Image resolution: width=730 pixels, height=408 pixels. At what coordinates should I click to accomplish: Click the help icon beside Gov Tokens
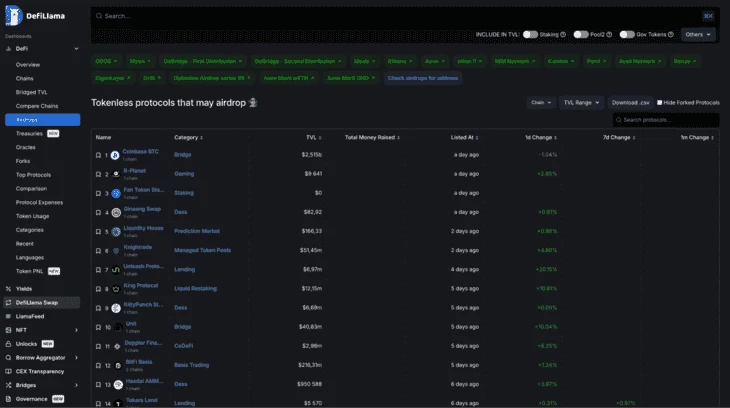pos(671,34)
